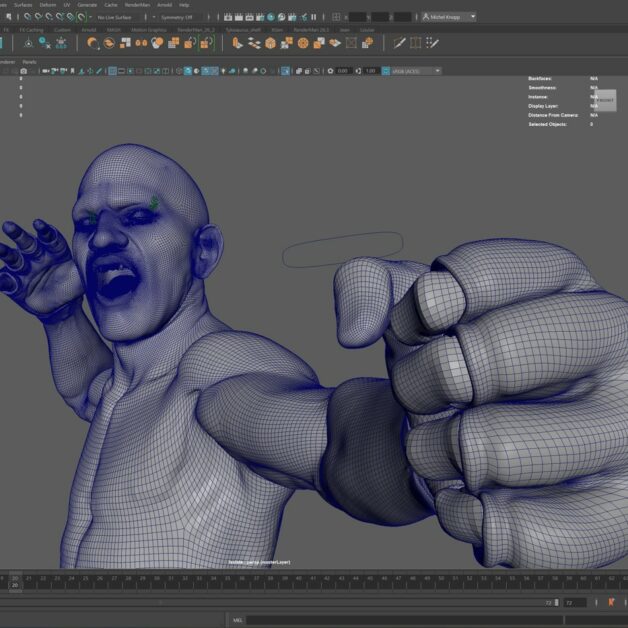Open the Symmetry Off dropdown

tap(175, 17)
